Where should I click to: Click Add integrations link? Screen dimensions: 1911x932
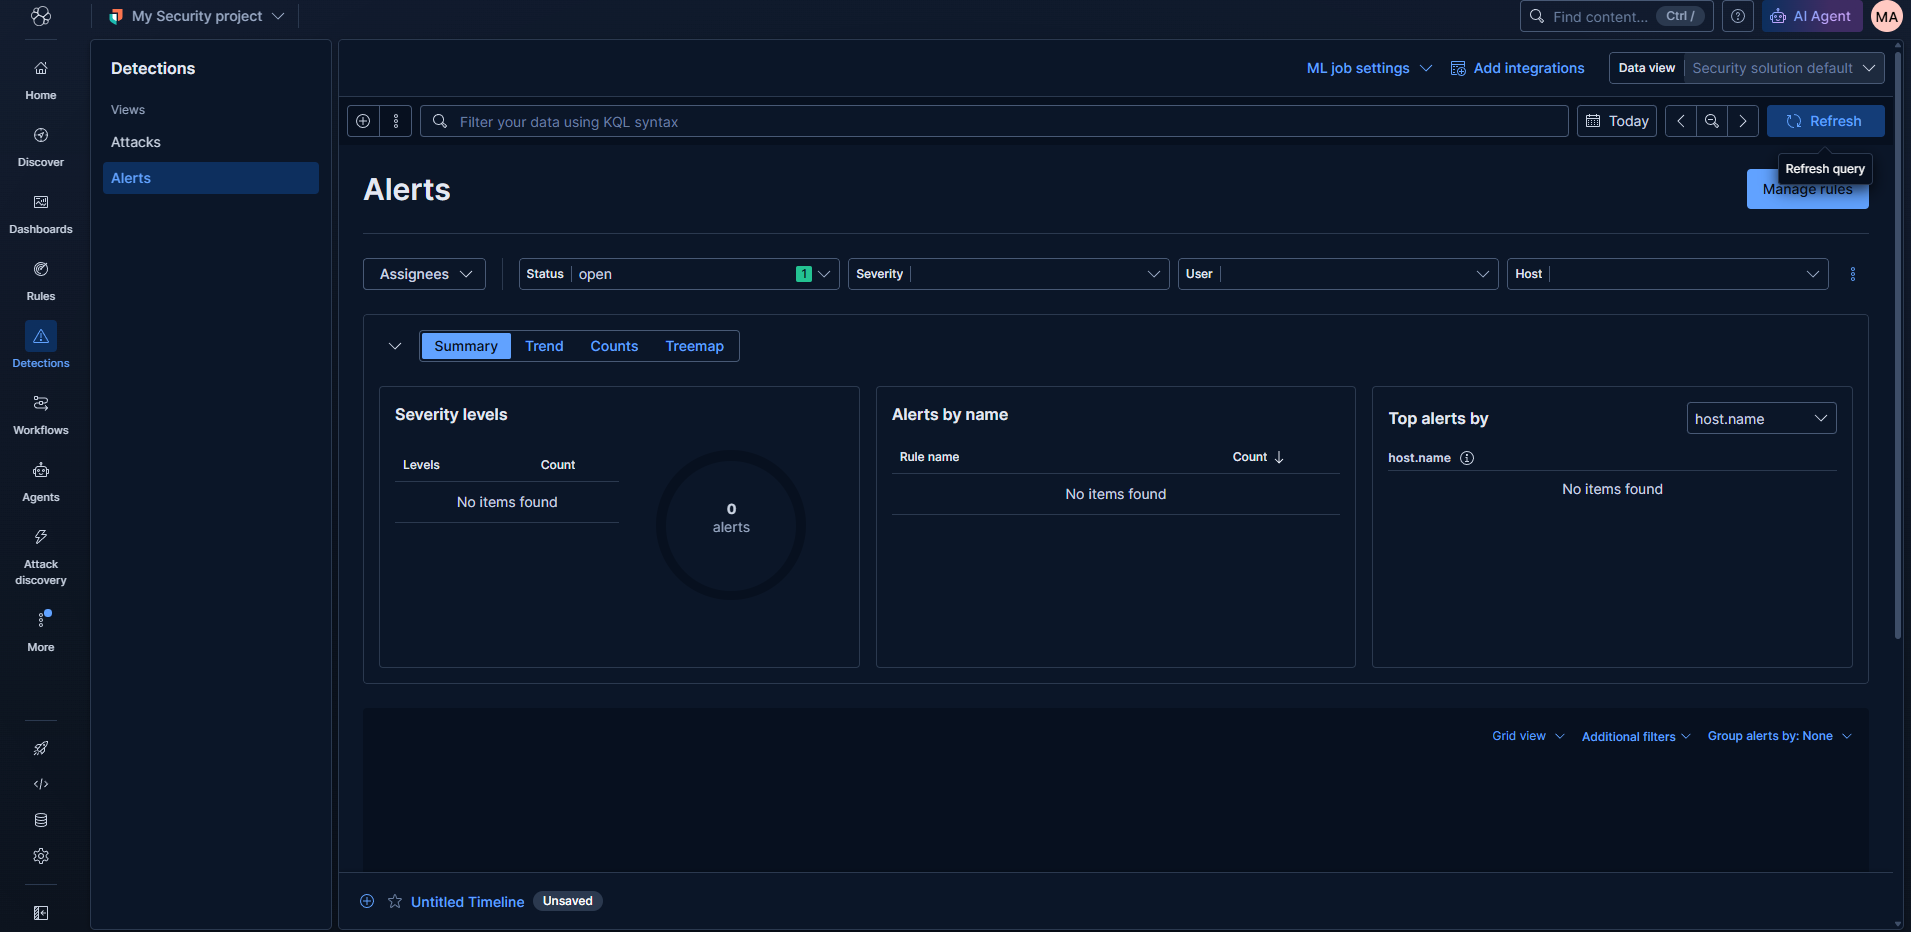click(1517, 68)
